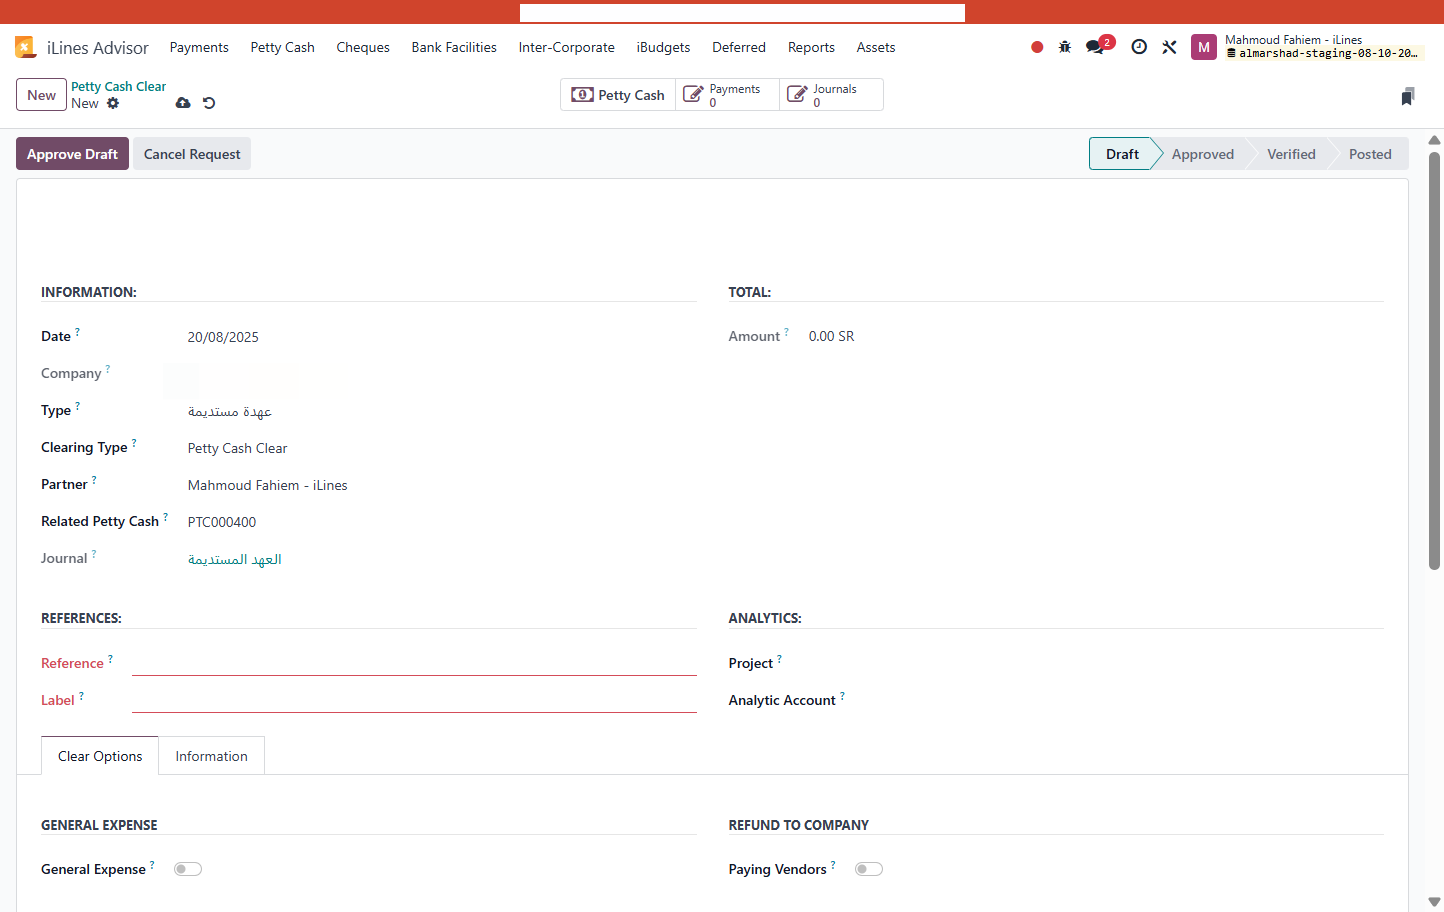Toggle the Paying Vendors switch
The image size is (1444, 912).
point(869,869)
